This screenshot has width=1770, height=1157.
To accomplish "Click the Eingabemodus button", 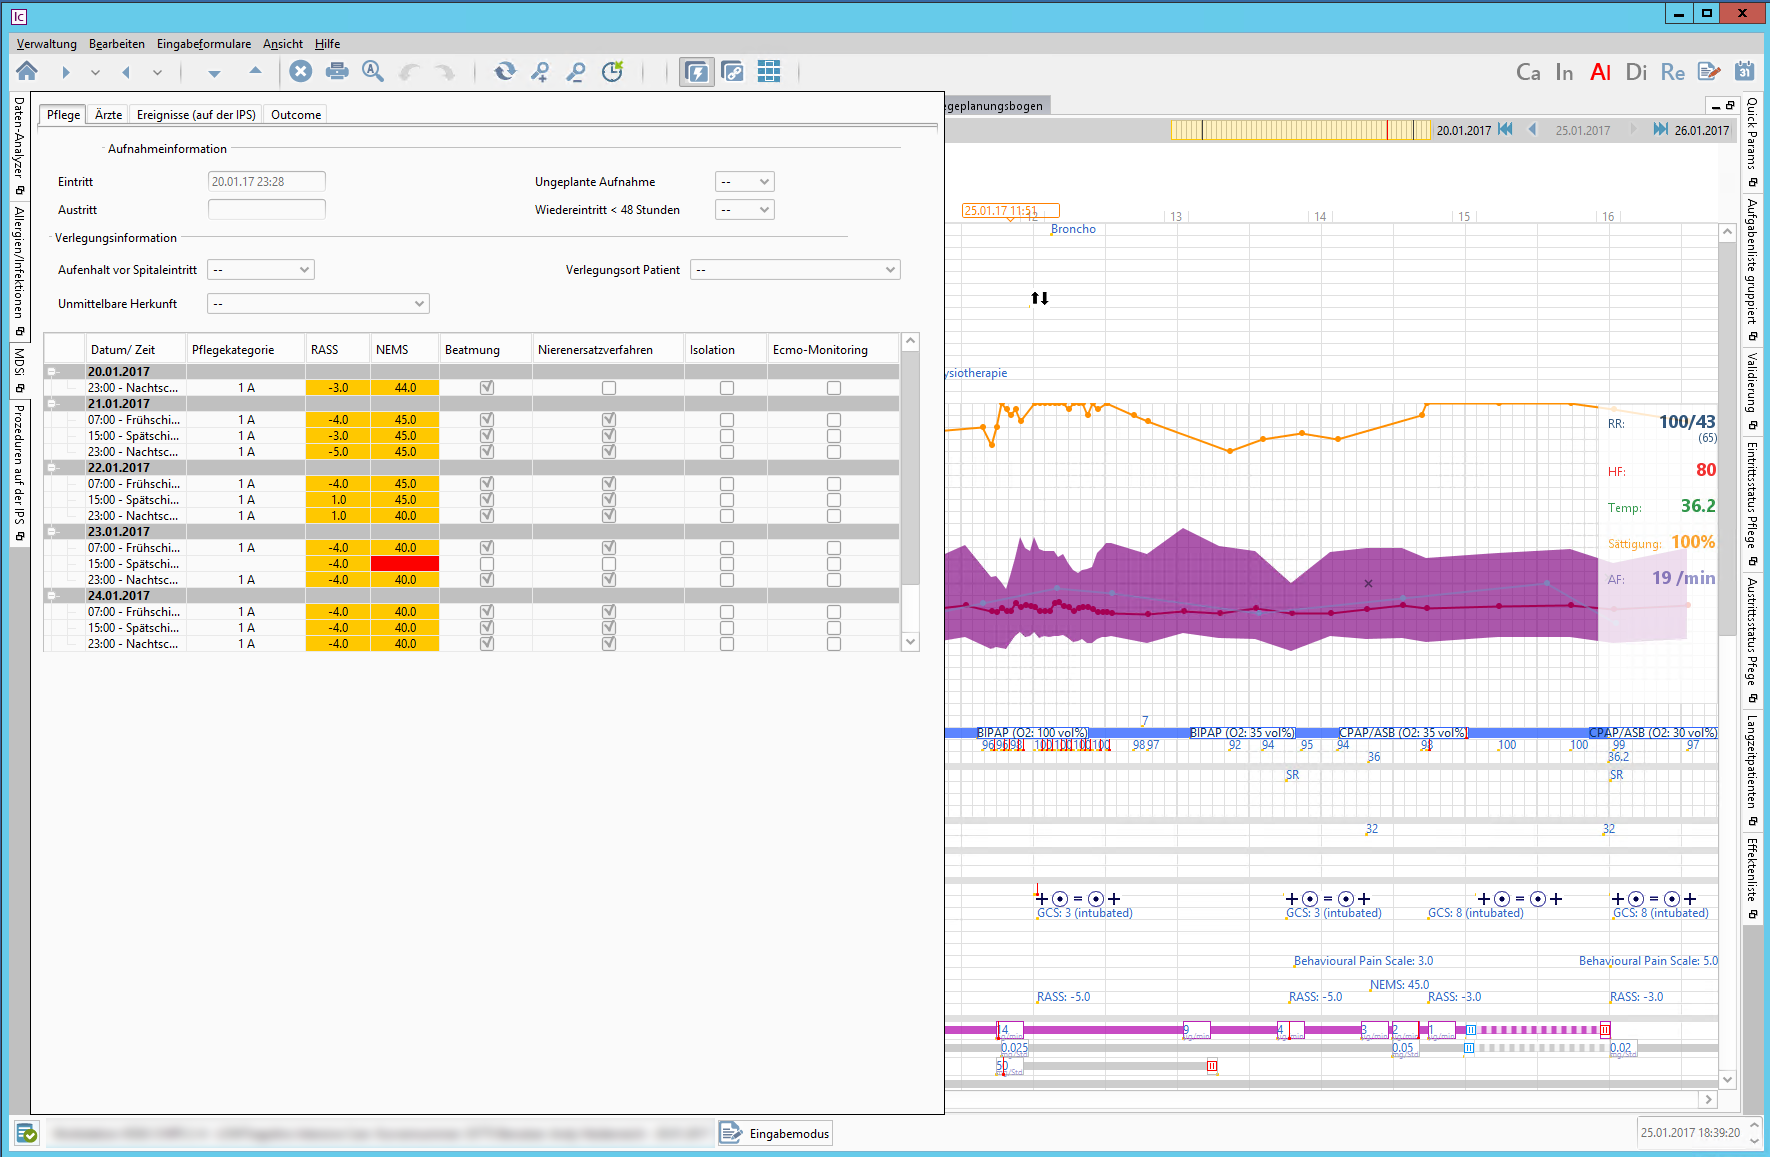I will click(x=776, y=1133).
